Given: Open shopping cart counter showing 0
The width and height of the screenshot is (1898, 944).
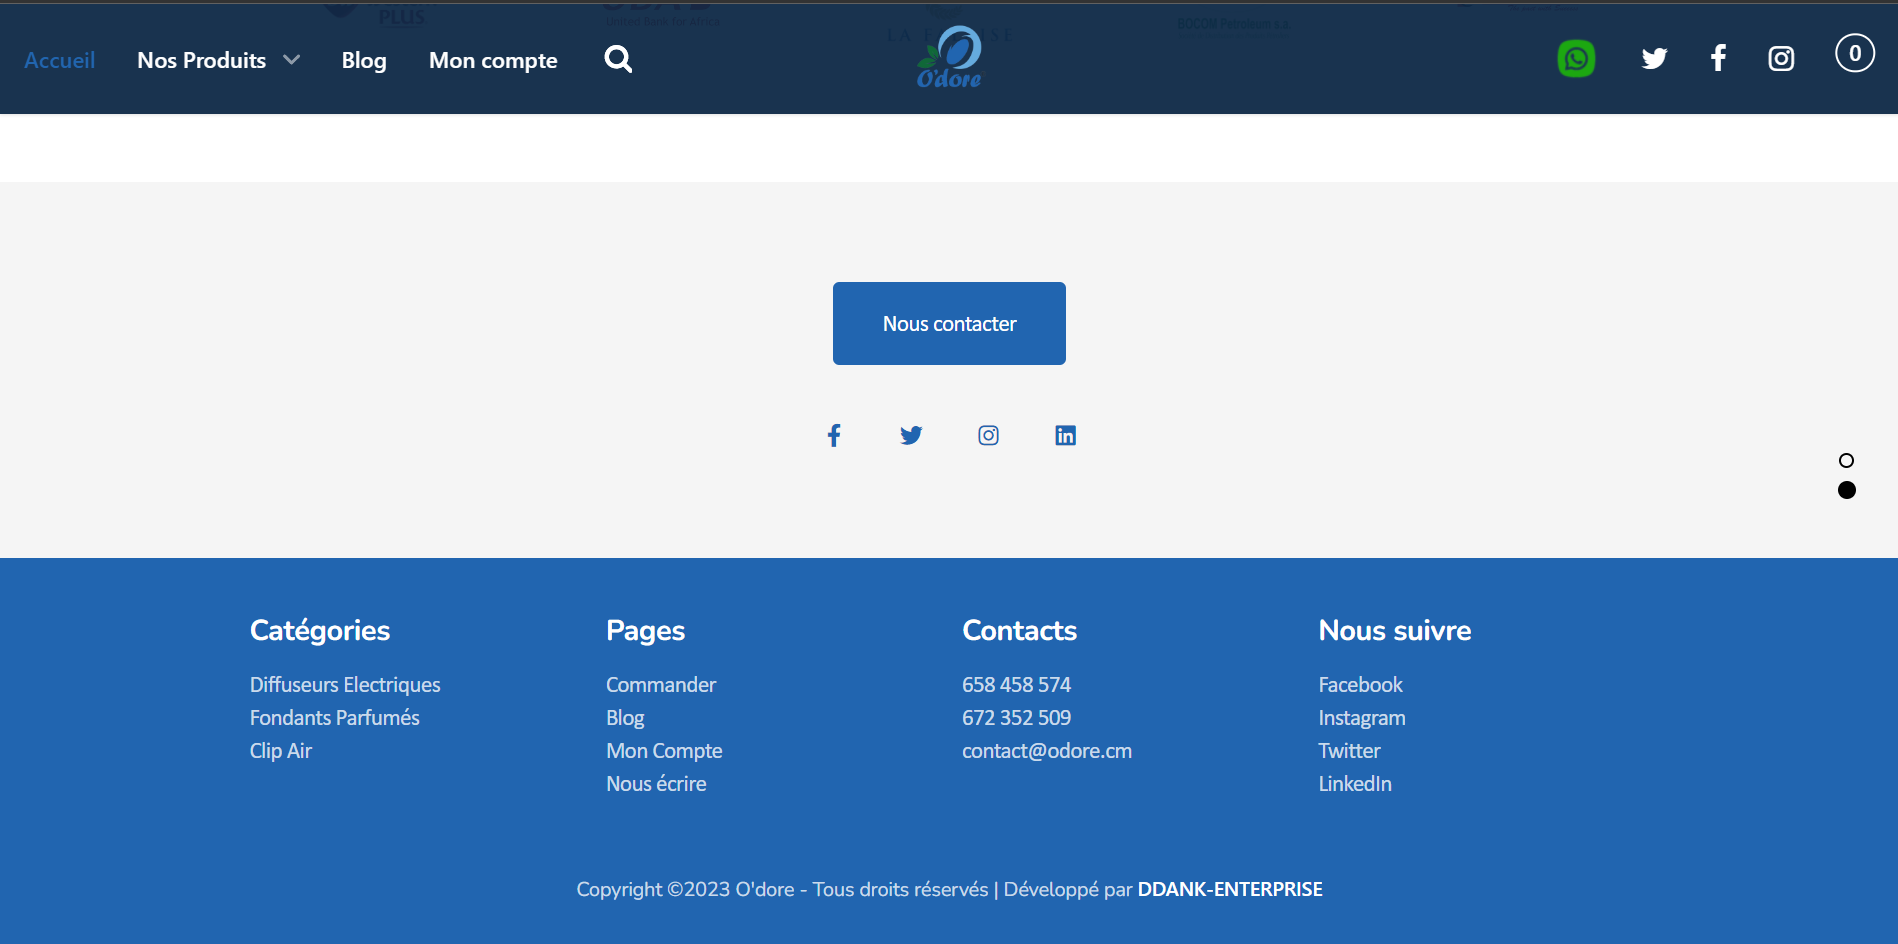Looking at the screenshot, I should pos(1854,53).
